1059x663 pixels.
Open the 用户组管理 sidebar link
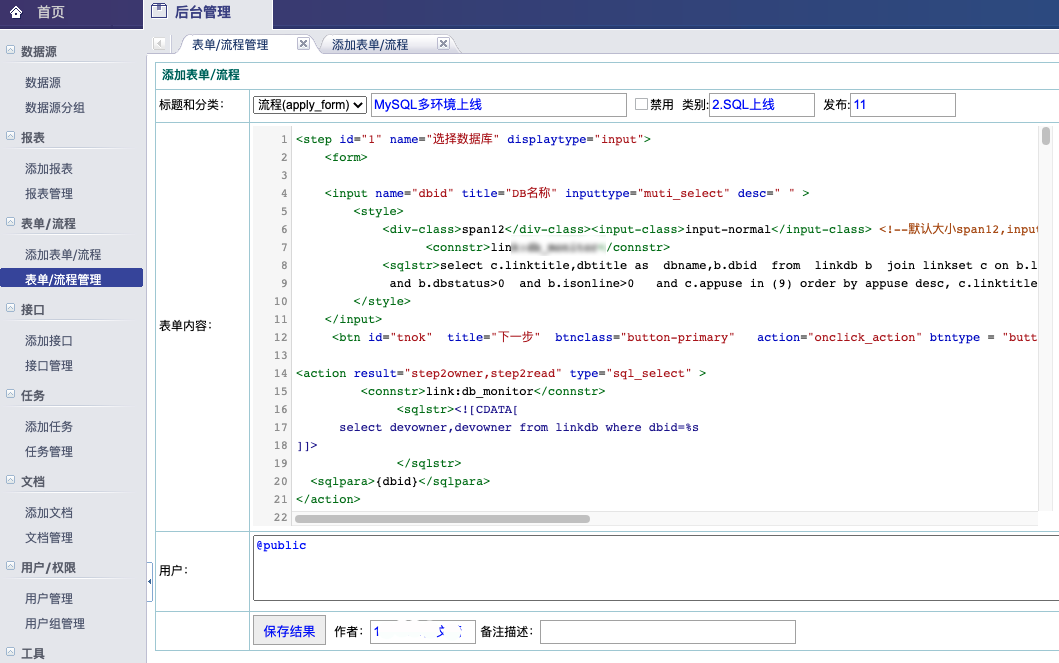coord(55,624)
